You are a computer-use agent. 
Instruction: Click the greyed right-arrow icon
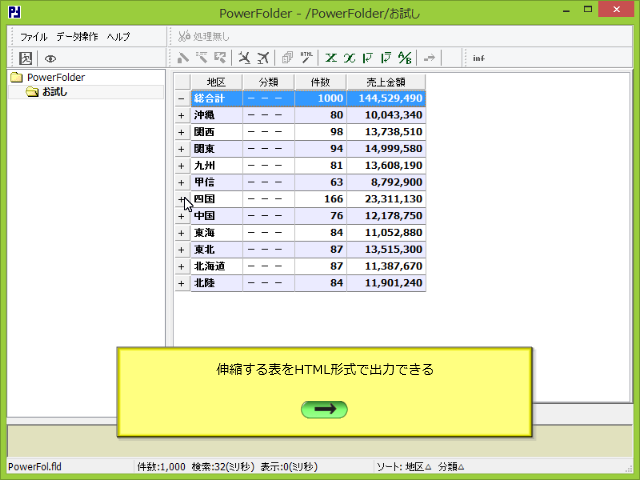coord(429,58)
